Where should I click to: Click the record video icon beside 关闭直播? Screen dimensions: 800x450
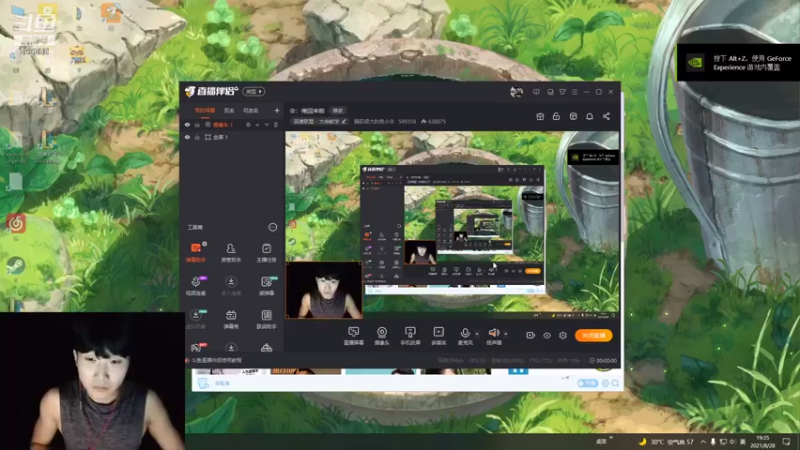[531, 335]
